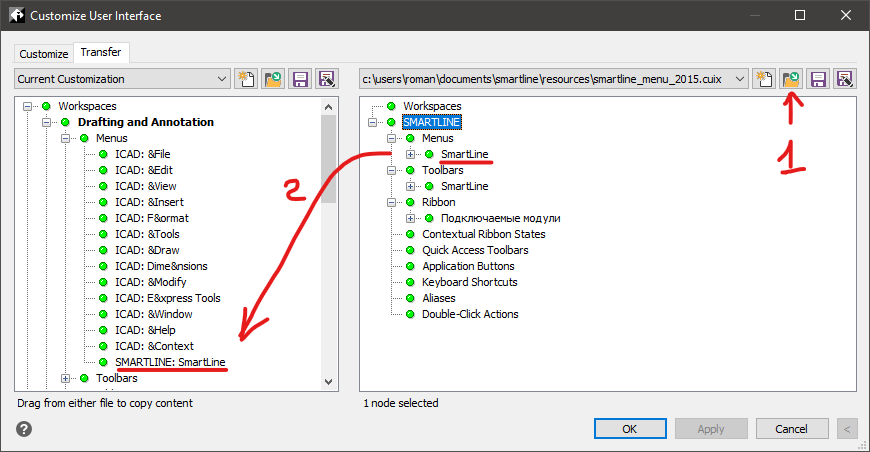Collapse the left pane Workspaces node

click(x=27, y=106)
